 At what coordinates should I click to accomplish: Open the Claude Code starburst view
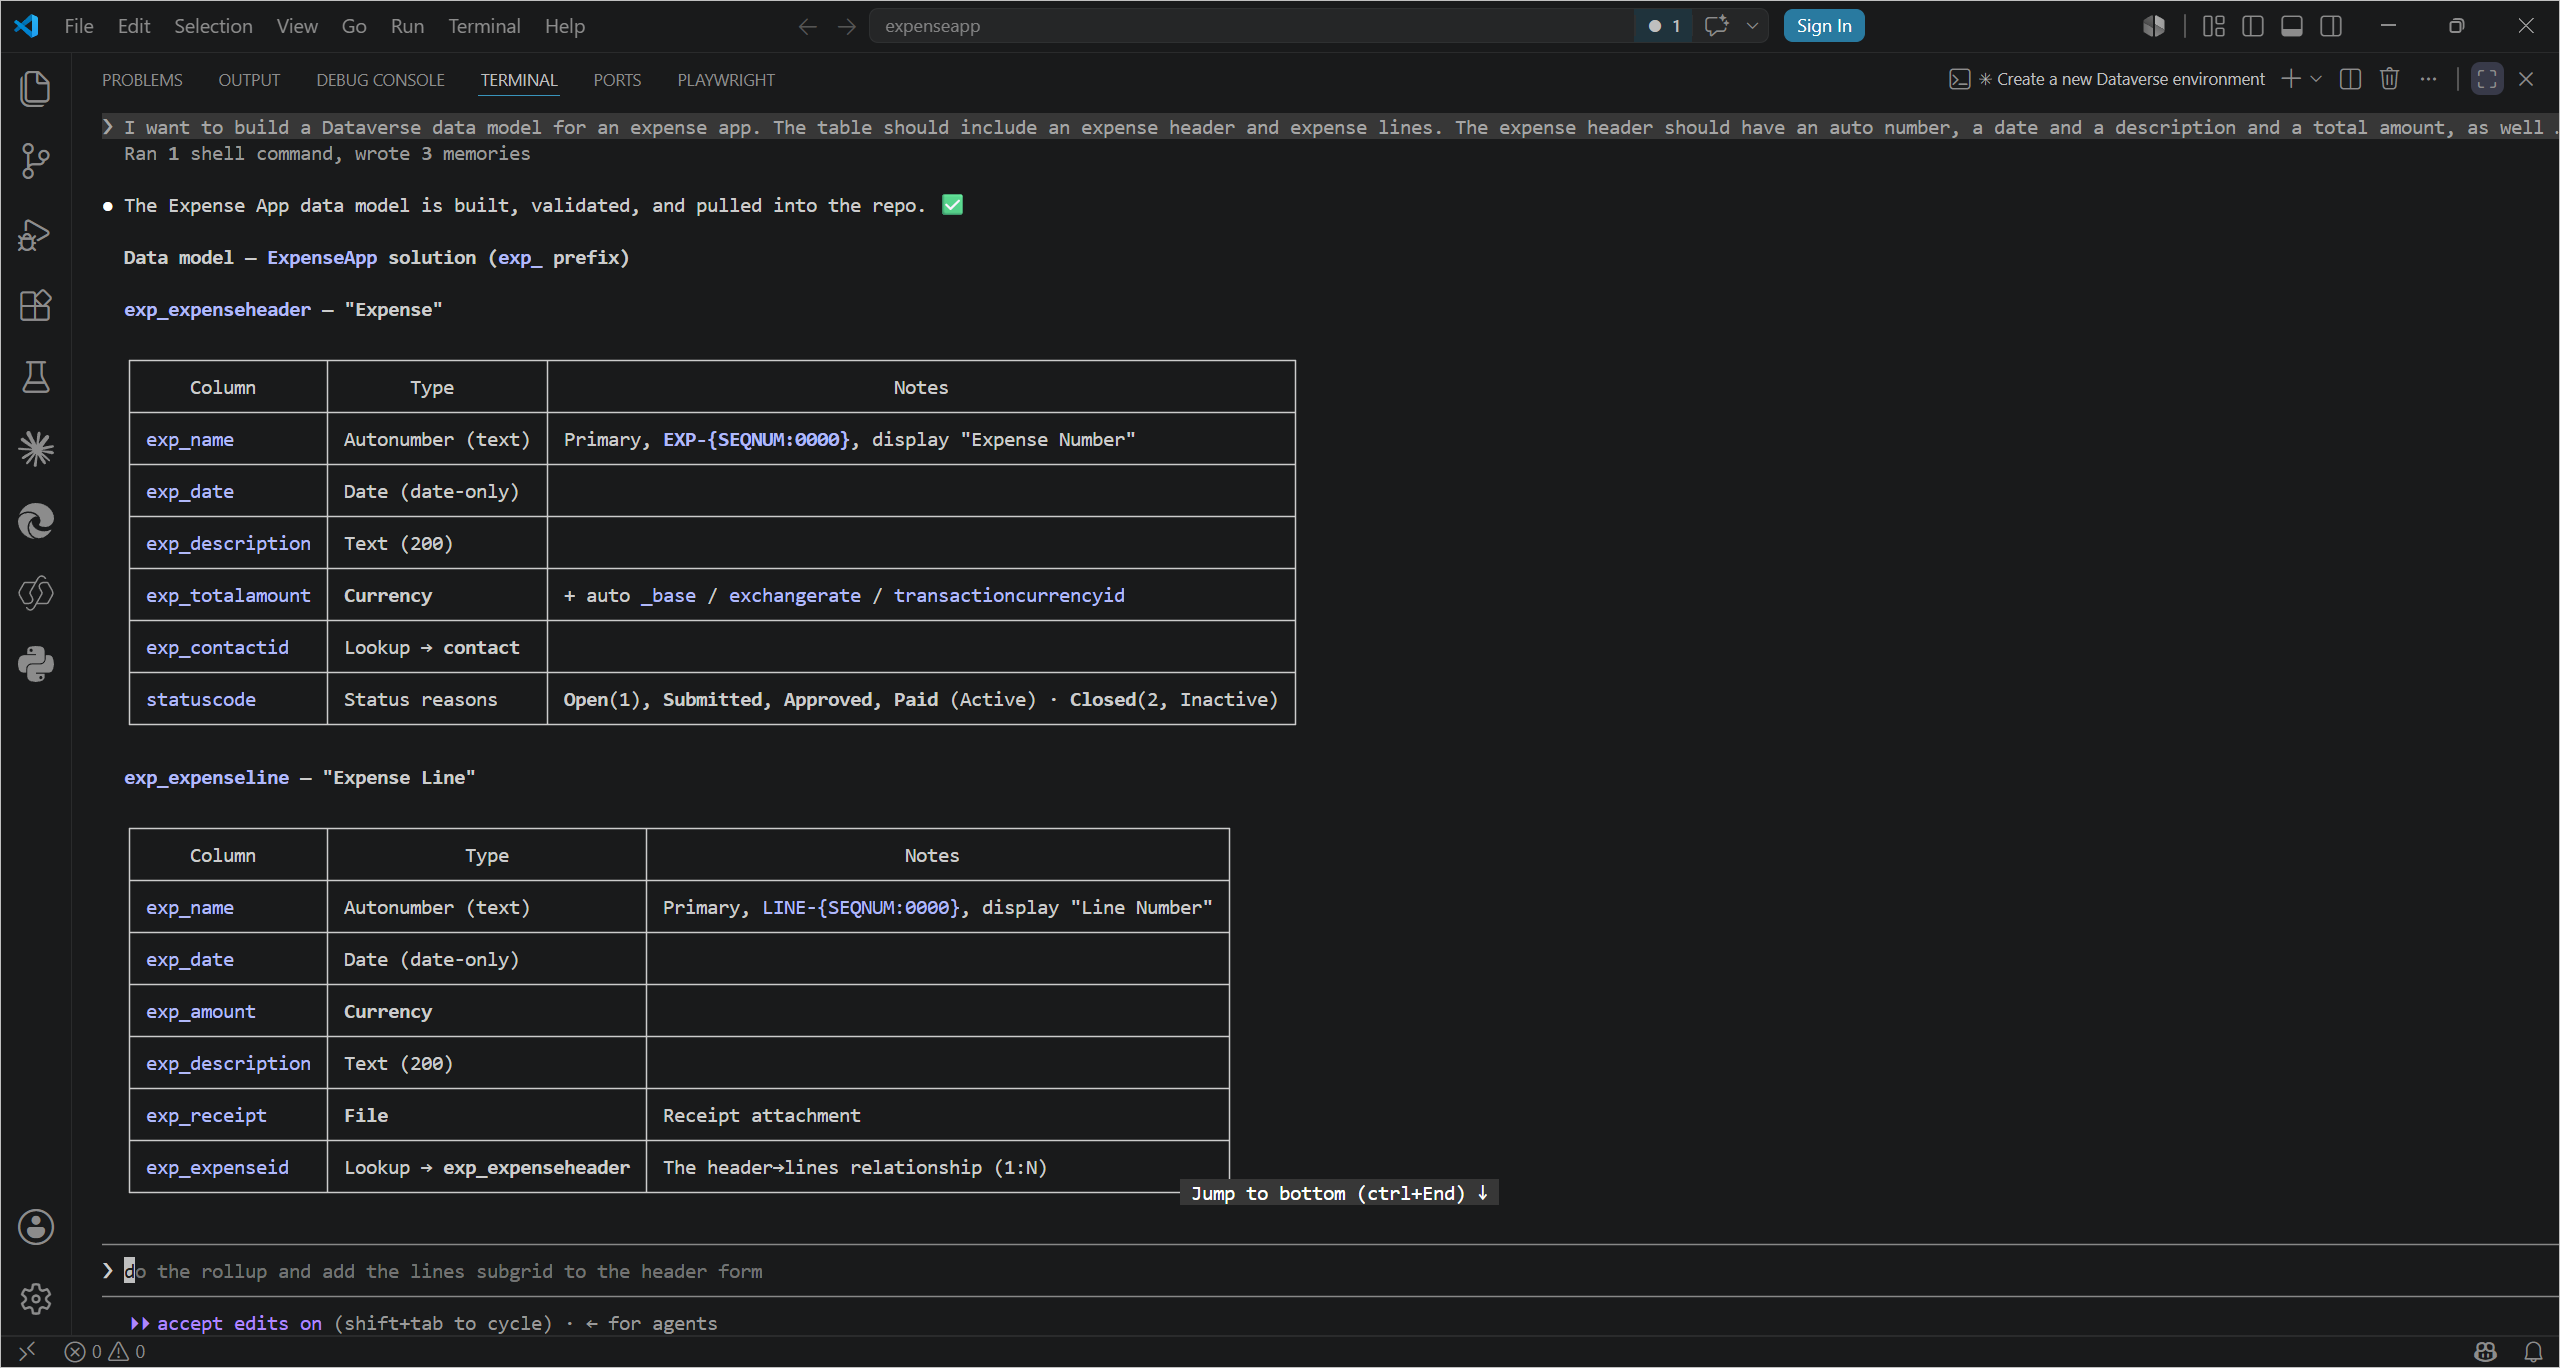[x=36, y=449]
